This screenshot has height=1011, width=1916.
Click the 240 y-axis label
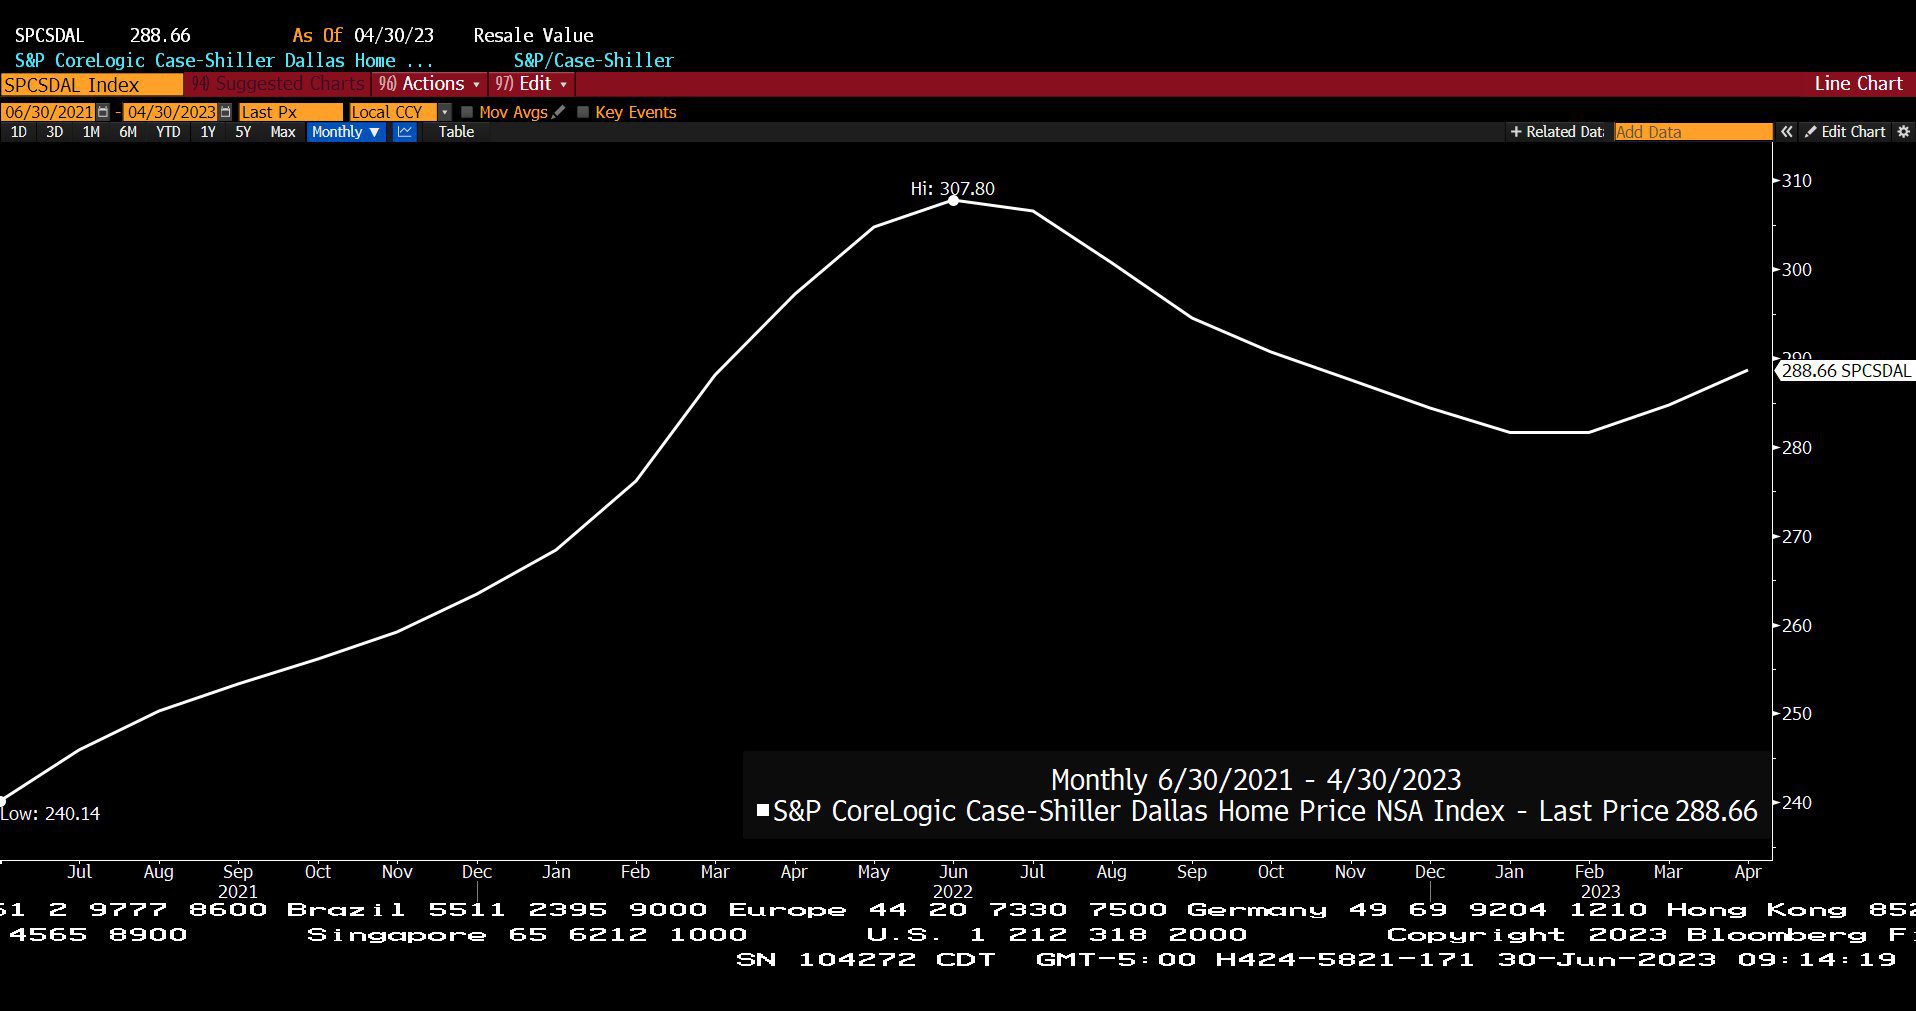[x=1797, y=803]
